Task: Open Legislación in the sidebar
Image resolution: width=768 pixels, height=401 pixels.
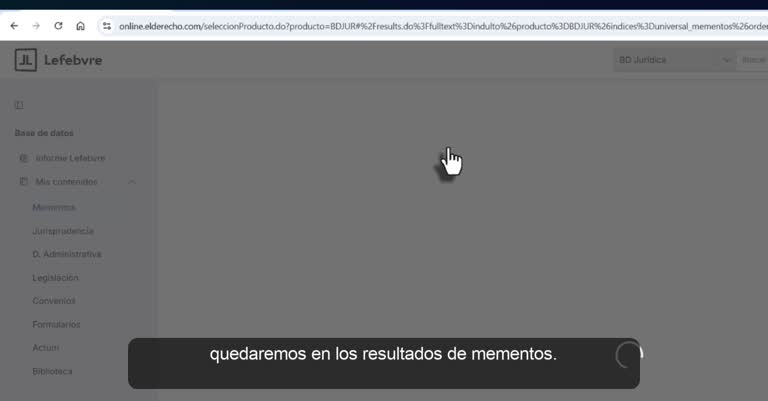Action: 55,278
